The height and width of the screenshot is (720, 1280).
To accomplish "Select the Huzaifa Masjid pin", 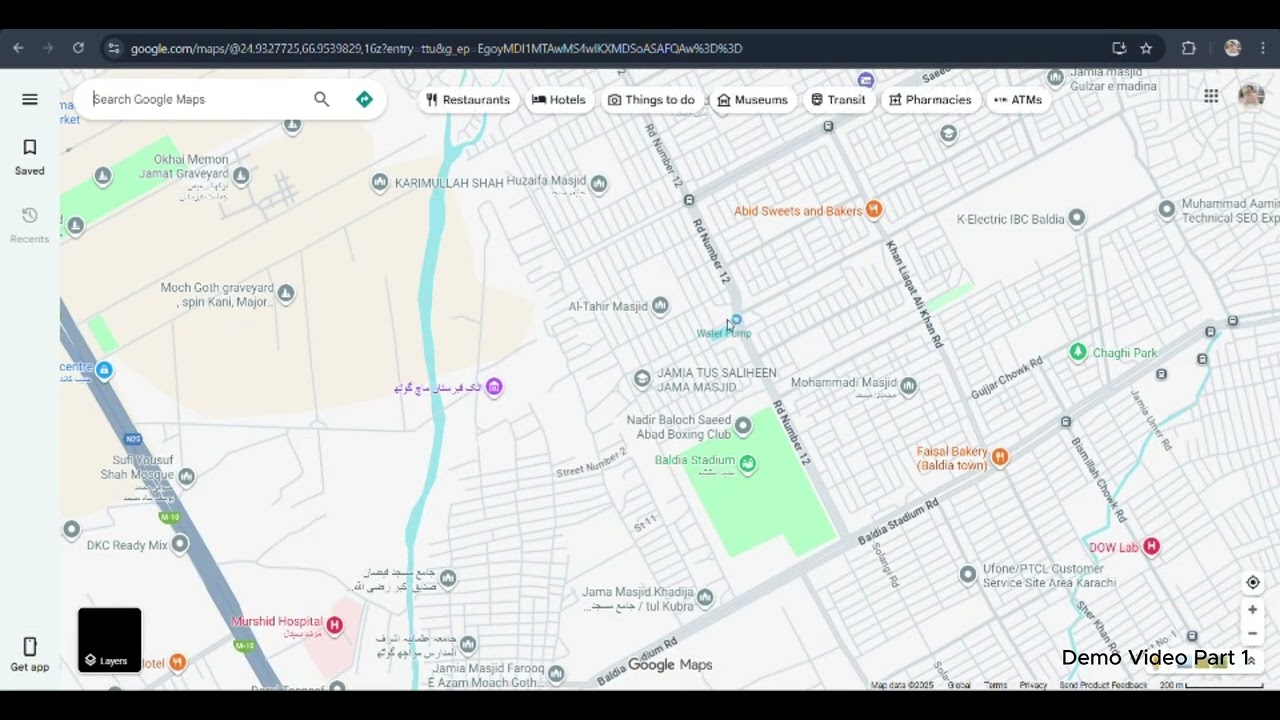I will coord(598,183).
